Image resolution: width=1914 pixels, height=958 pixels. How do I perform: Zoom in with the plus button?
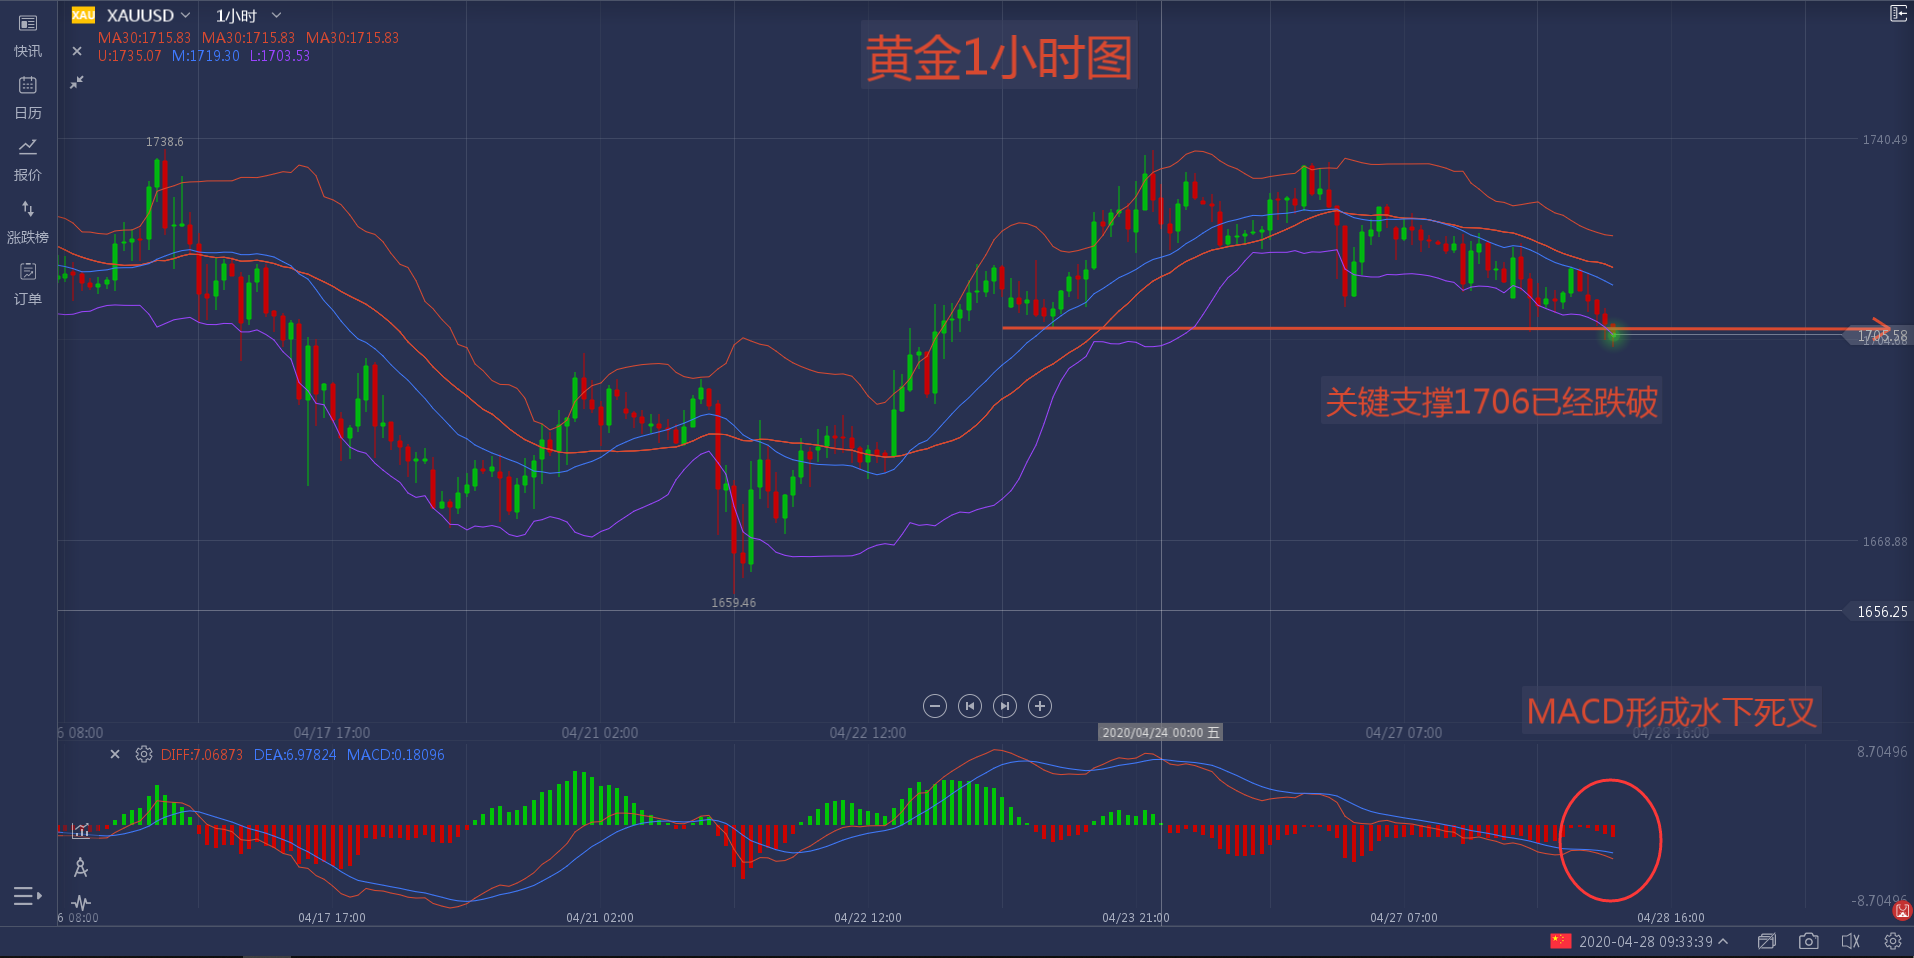click(1039, 706)
